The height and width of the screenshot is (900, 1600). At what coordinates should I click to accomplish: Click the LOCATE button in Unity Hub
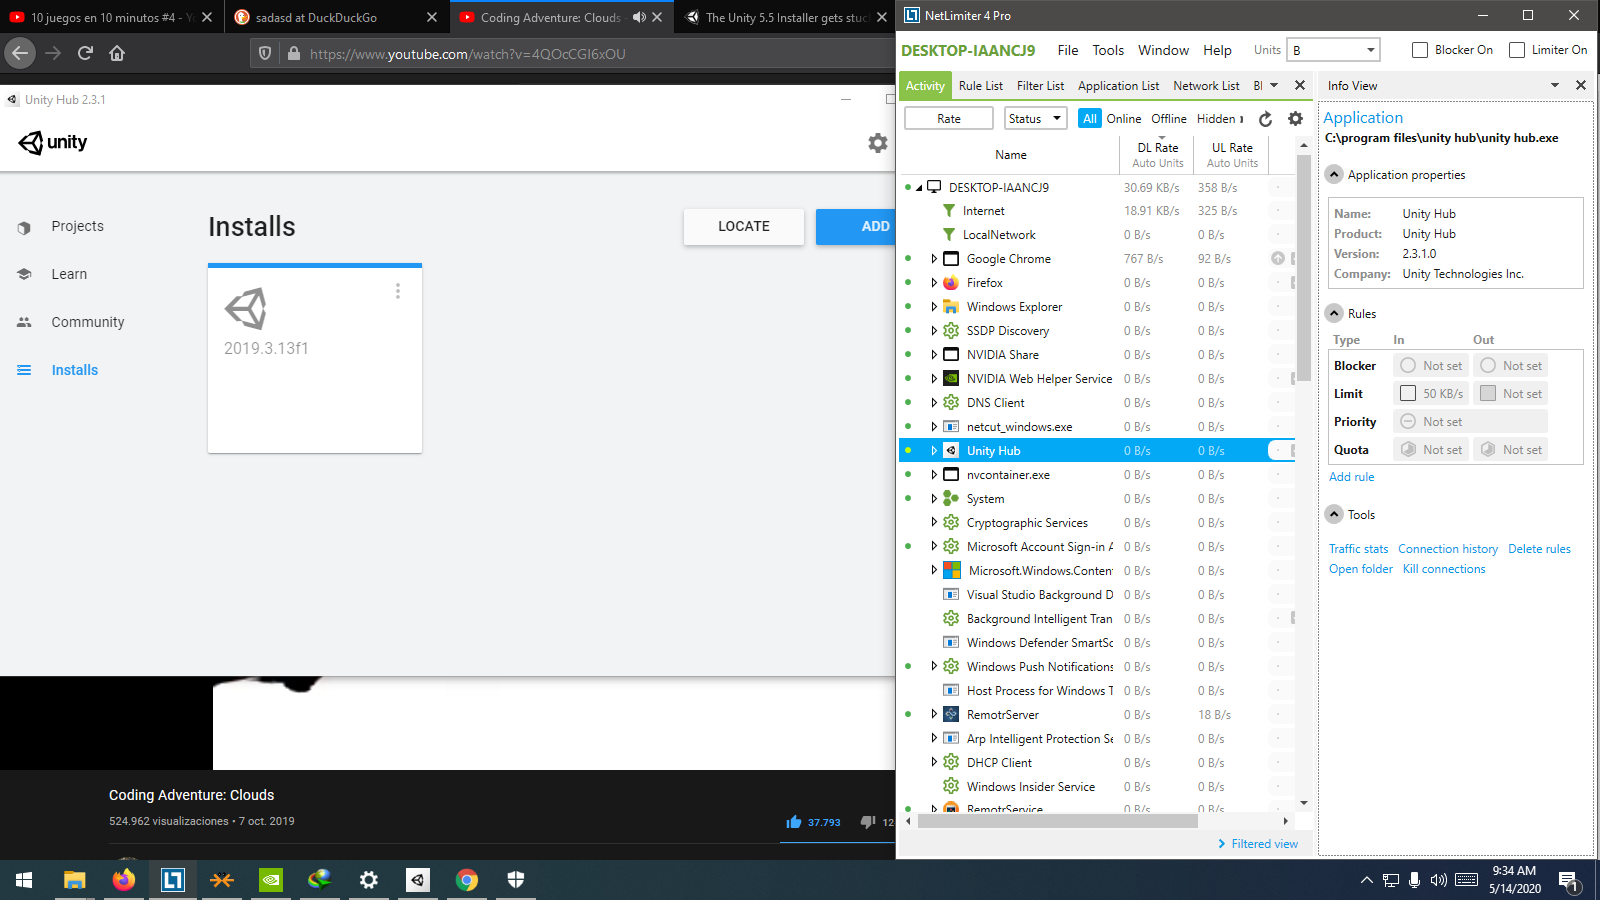click(744, 227)
